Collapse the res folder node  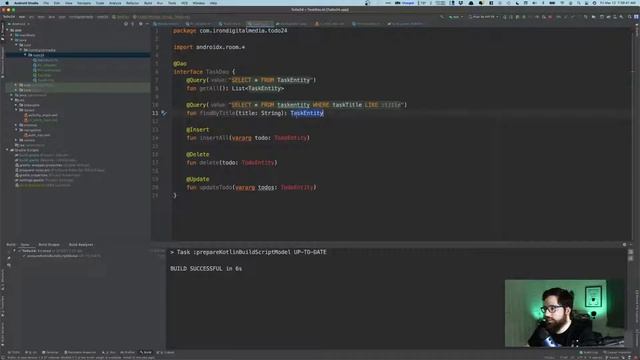12,100
